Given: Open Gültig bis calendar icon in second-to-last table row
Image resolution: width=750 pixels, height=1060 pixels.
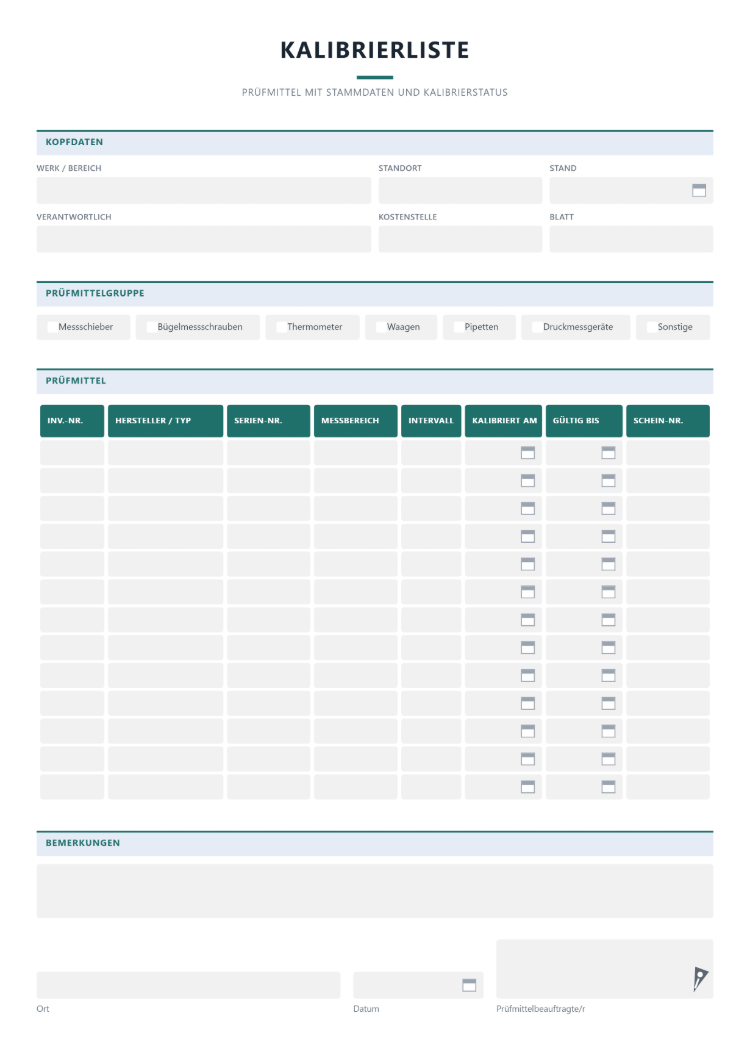Looking at the screenshot, I should [608, 759].
